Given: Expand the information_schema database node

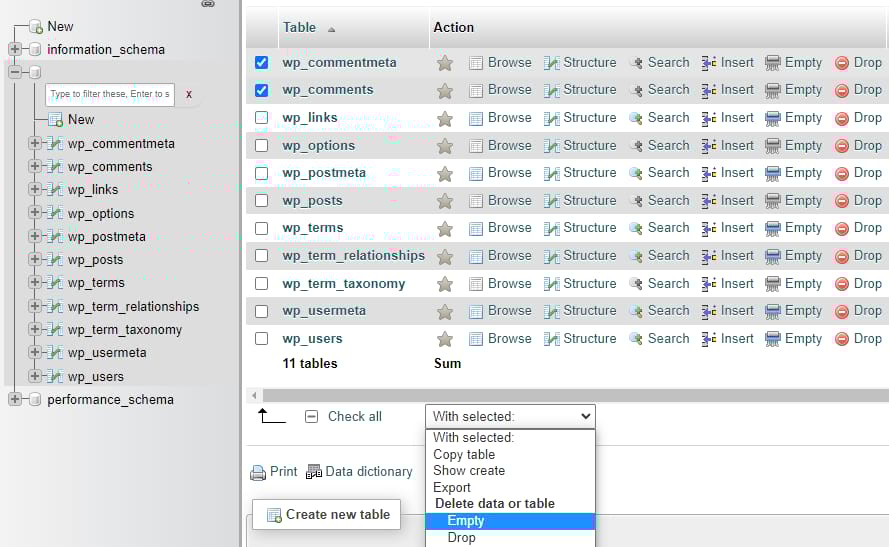Looking at the screenshot, I should point(15,49).
